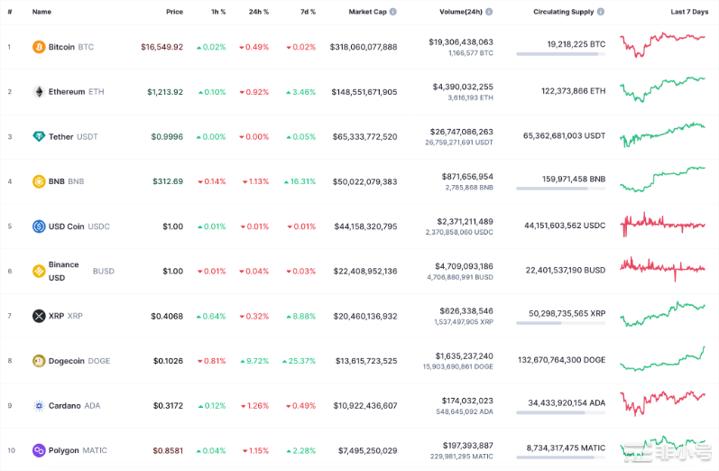Image resolution: width=719 pixels, height=471 pixels.
Task: Click the Volume(24h) info icon
Action: coord(489,12)
